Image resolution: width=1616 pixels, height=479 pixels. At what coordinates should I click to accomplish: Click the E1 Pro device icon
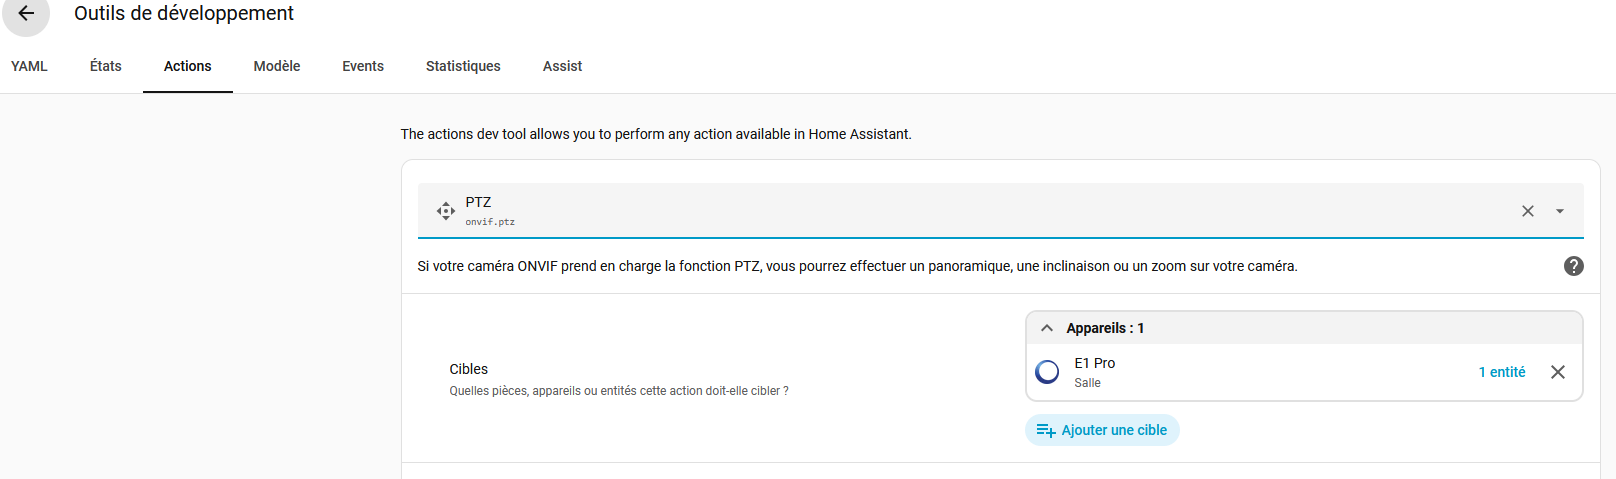point(1047,372)
